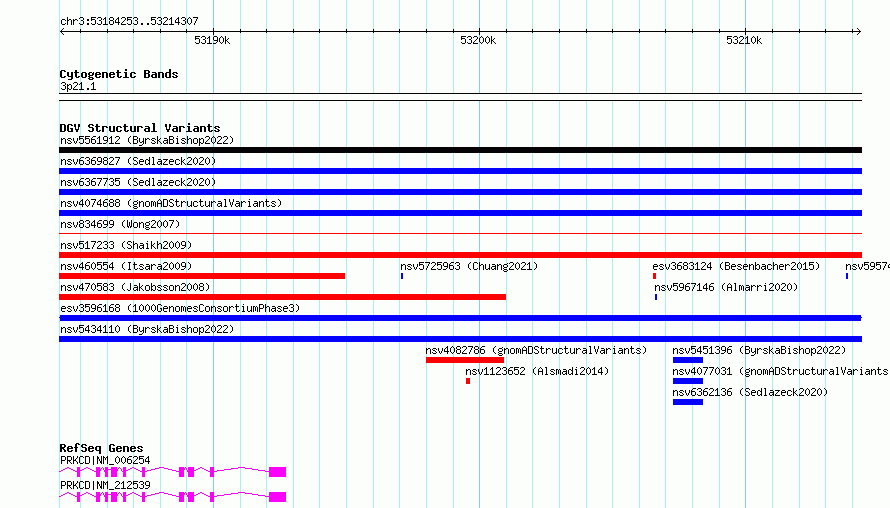Click the 53190k ruler tick label
890x508 pixels.
click(212, 40)
